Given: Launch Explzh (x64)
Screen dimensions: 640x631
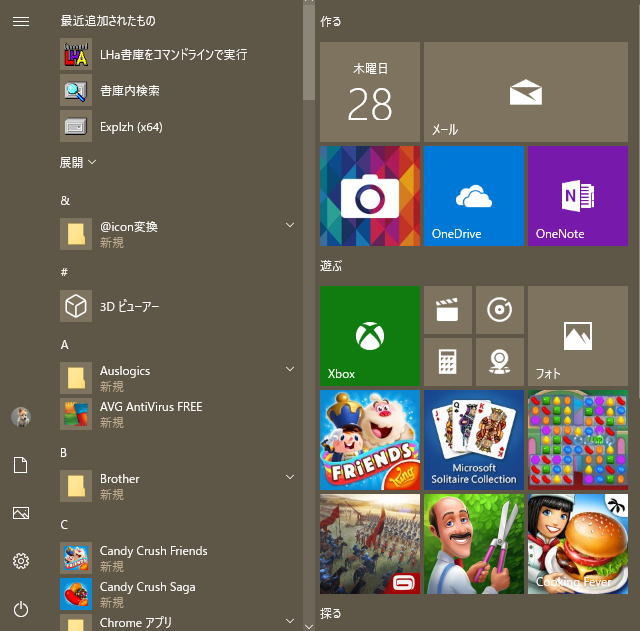Looking at the screenshot, I should tap(180, 127).
